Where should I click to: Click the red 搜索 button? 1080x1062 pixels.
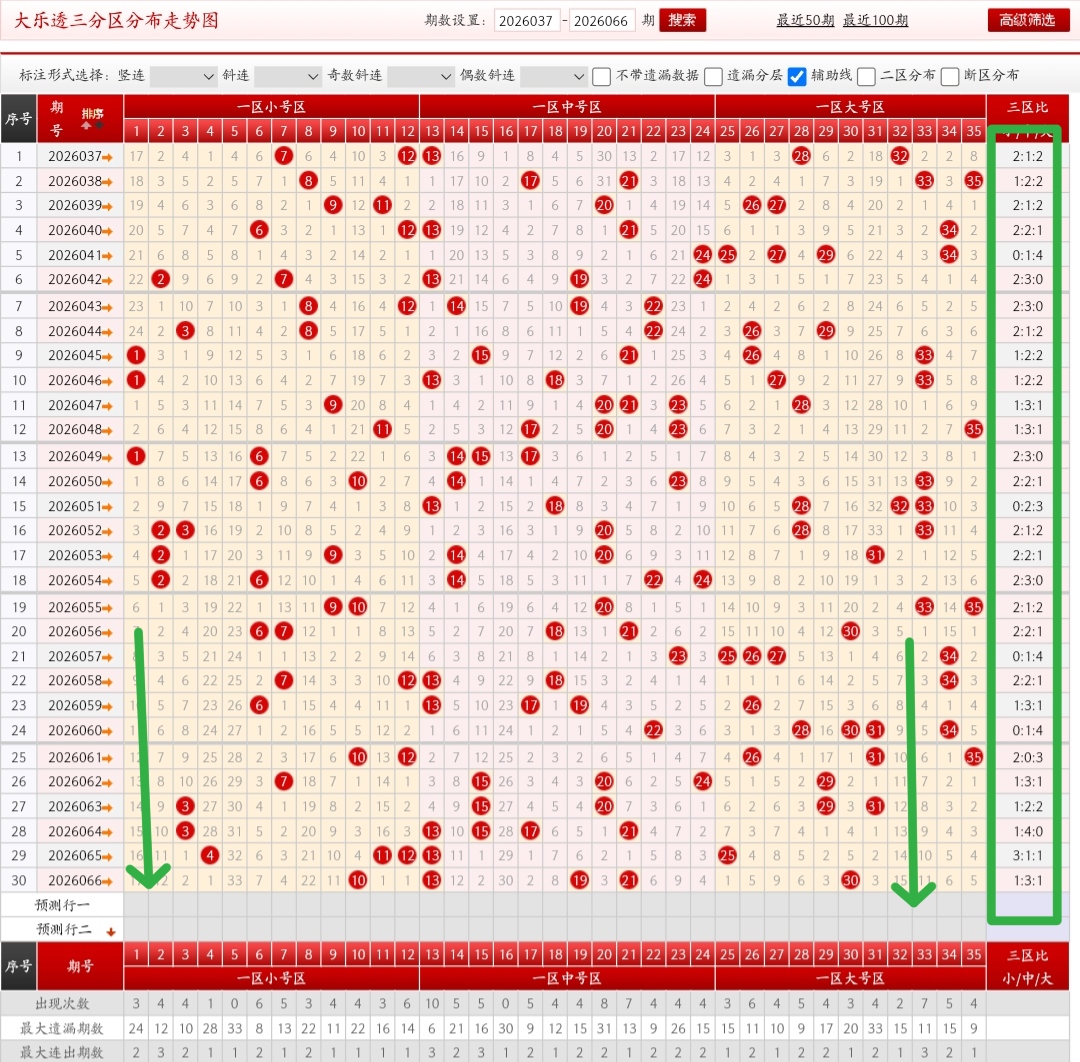tap(682, 21)
